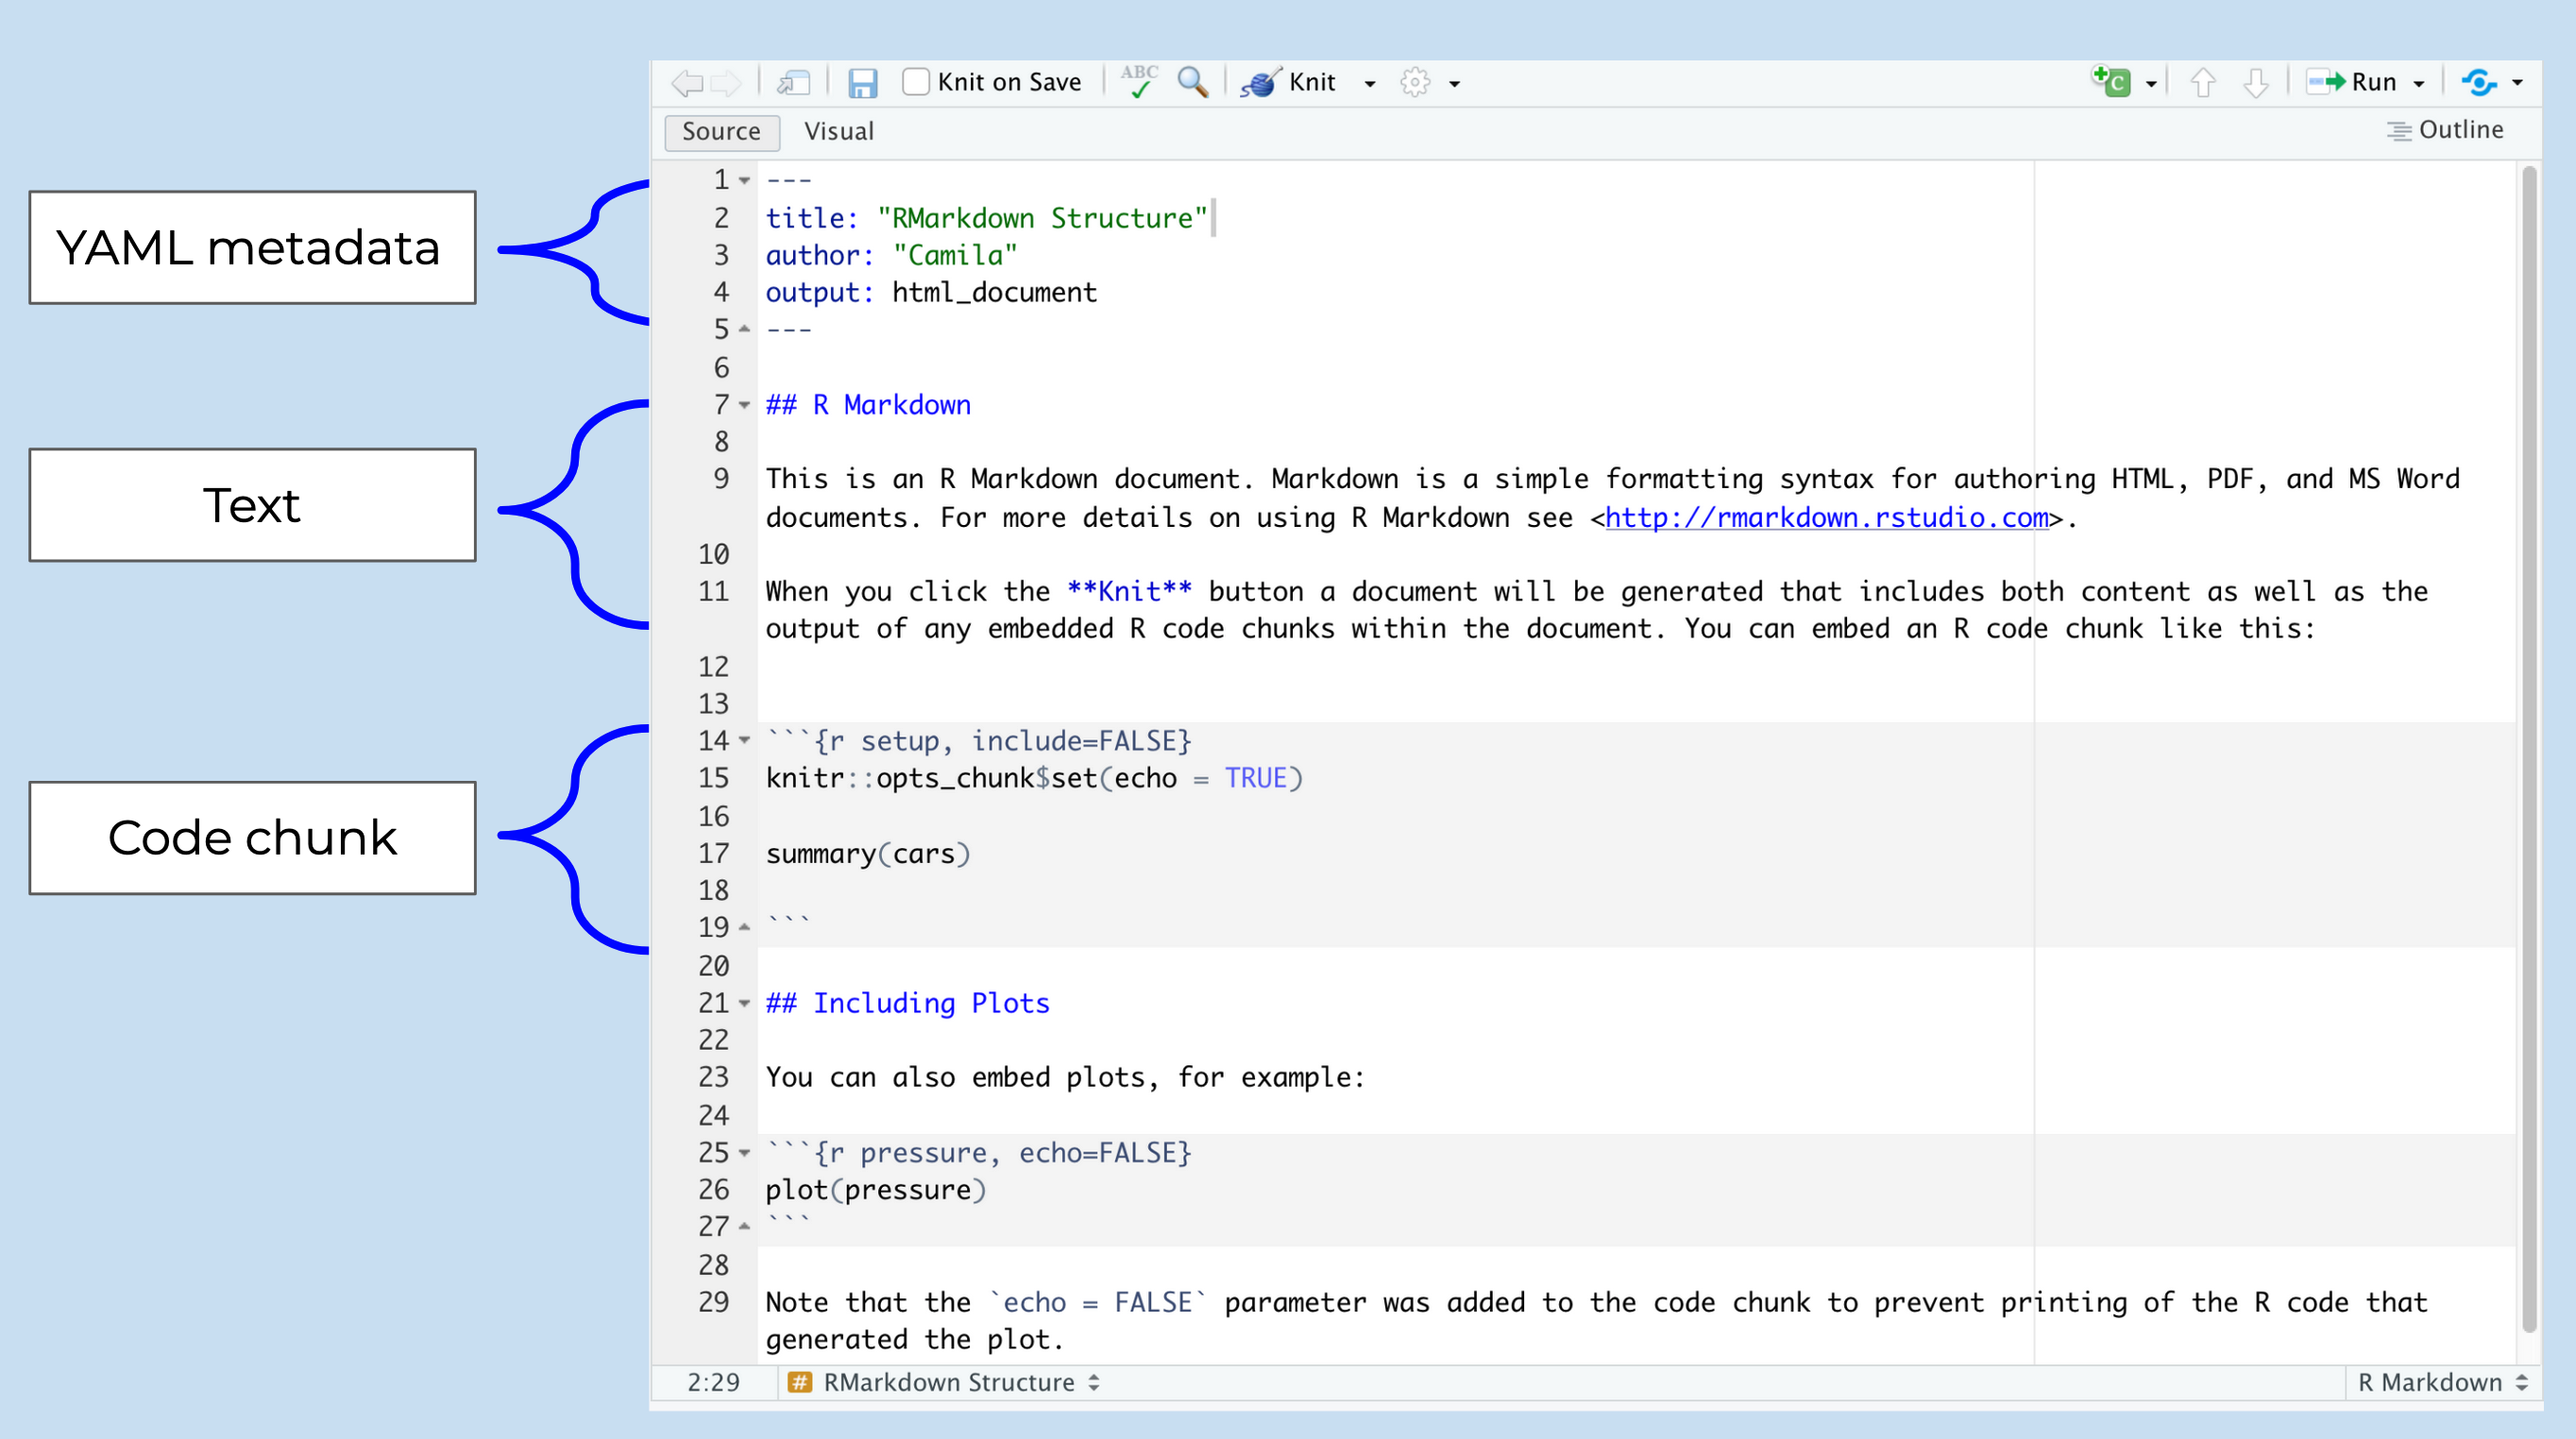Open the Knit options dropdown arrow
The height and width of the screenshot is (1439, 2576).
coord(1370,84)
